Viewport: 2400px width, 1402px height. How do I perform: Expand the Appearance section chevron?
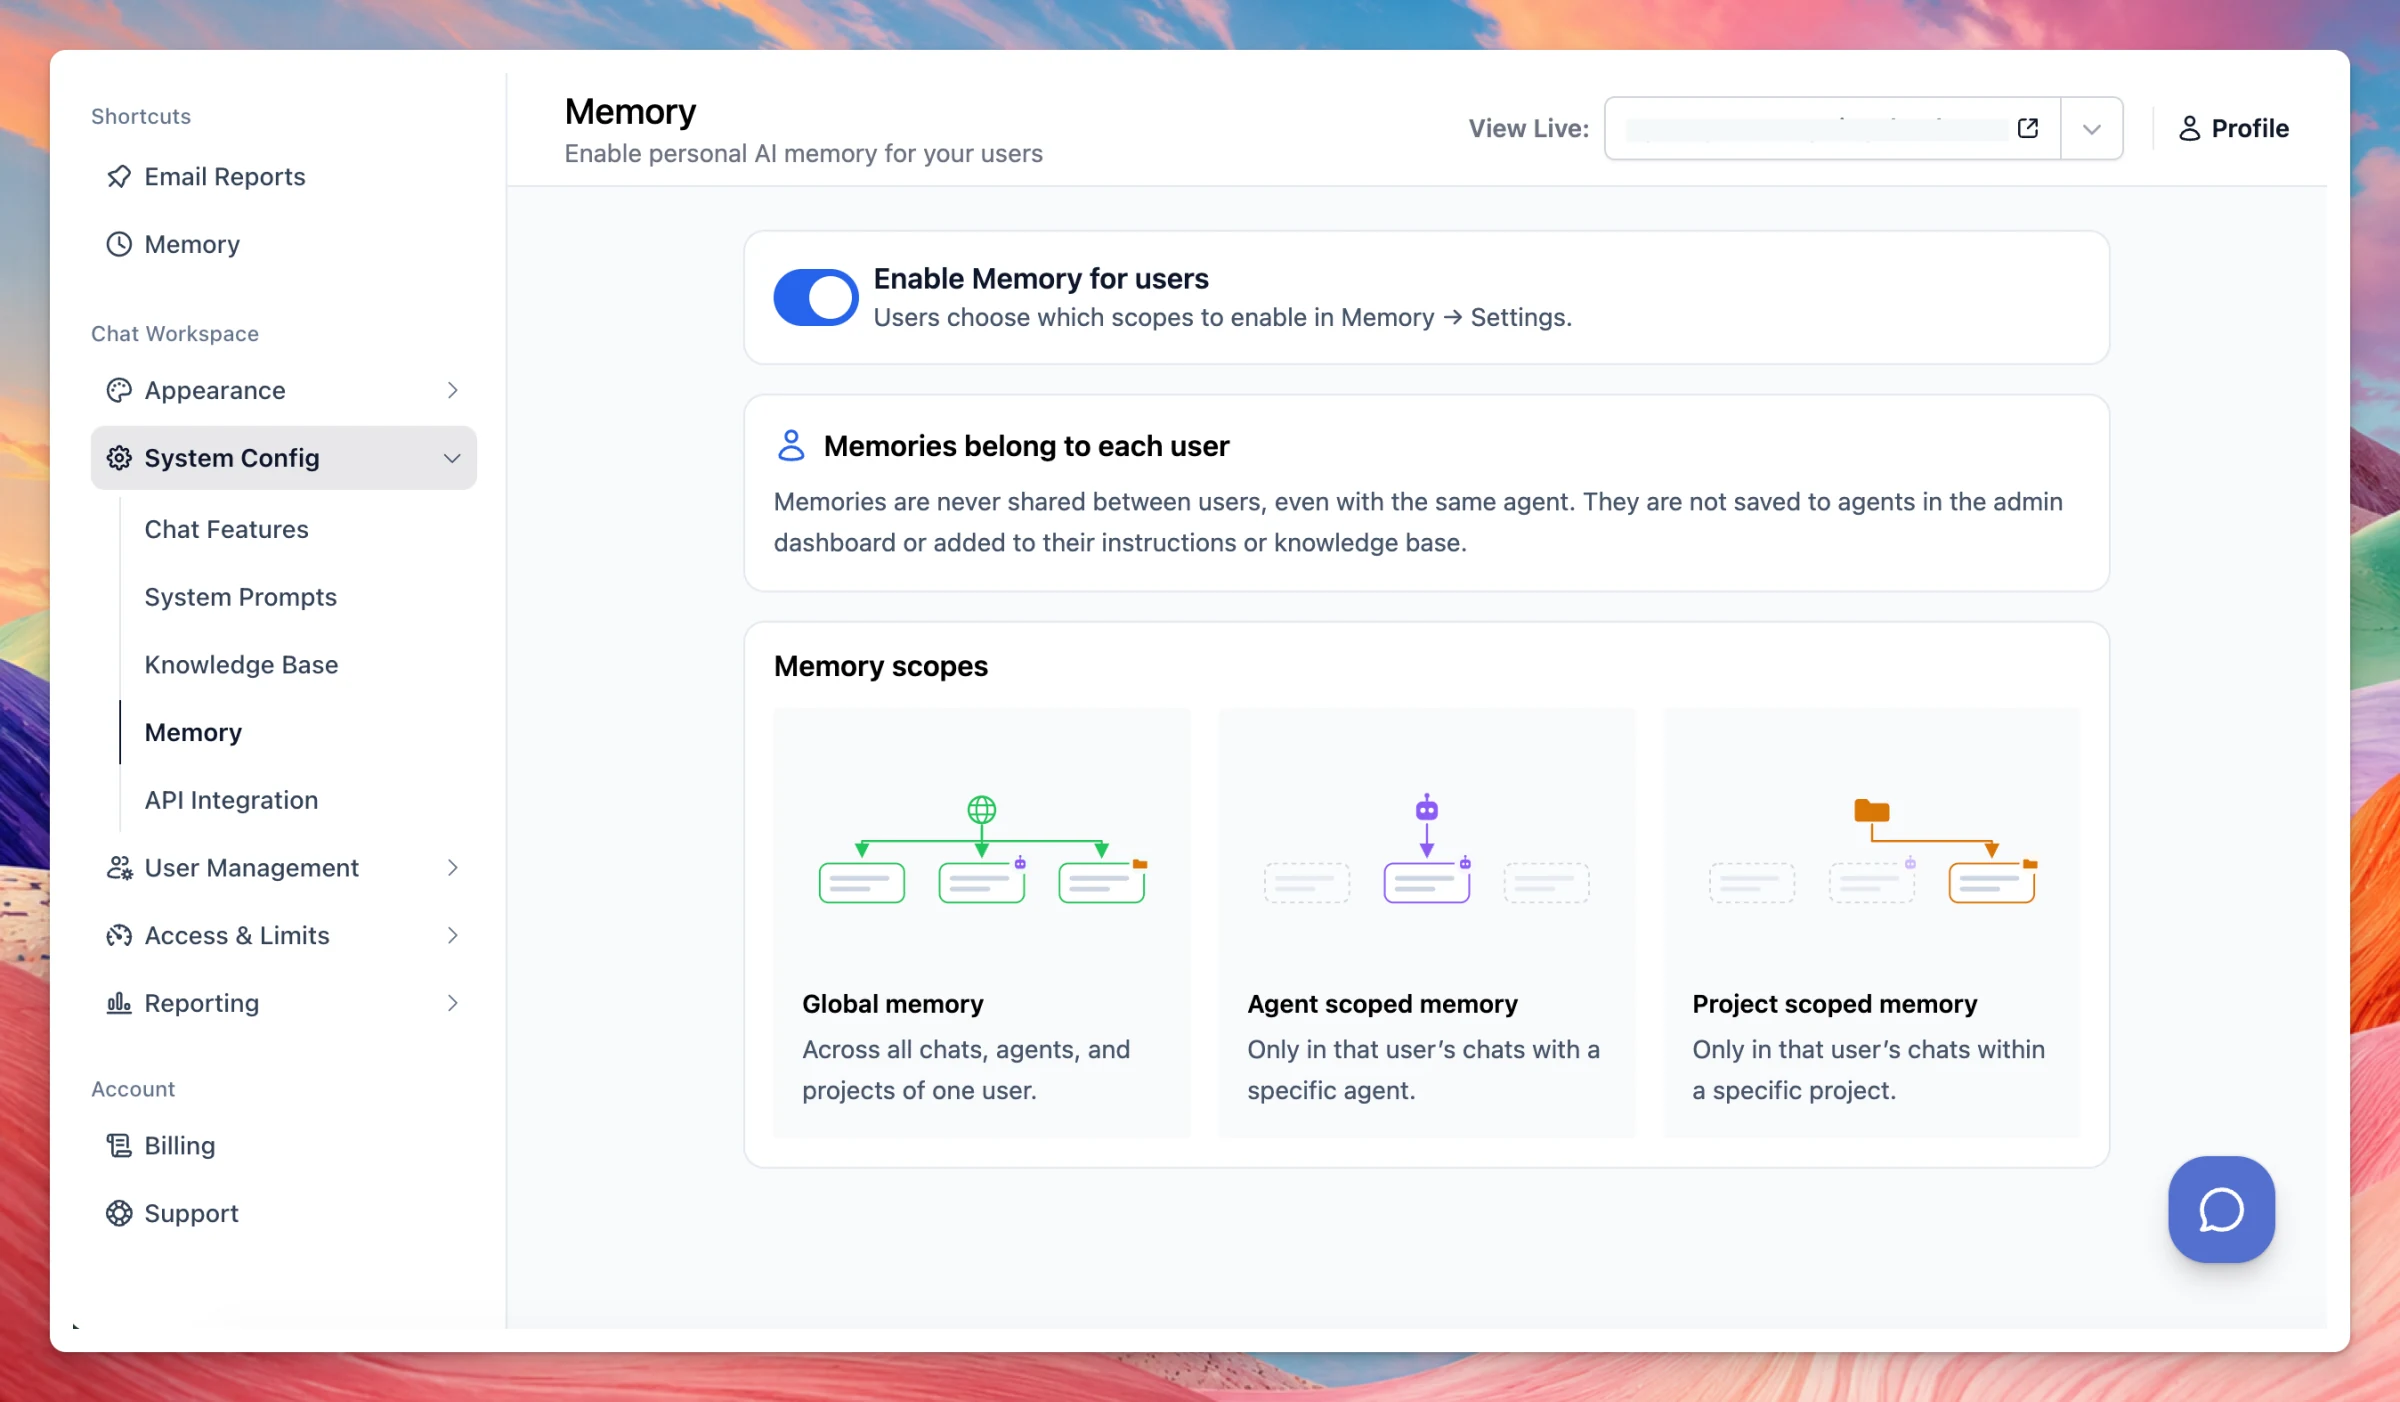452,390
